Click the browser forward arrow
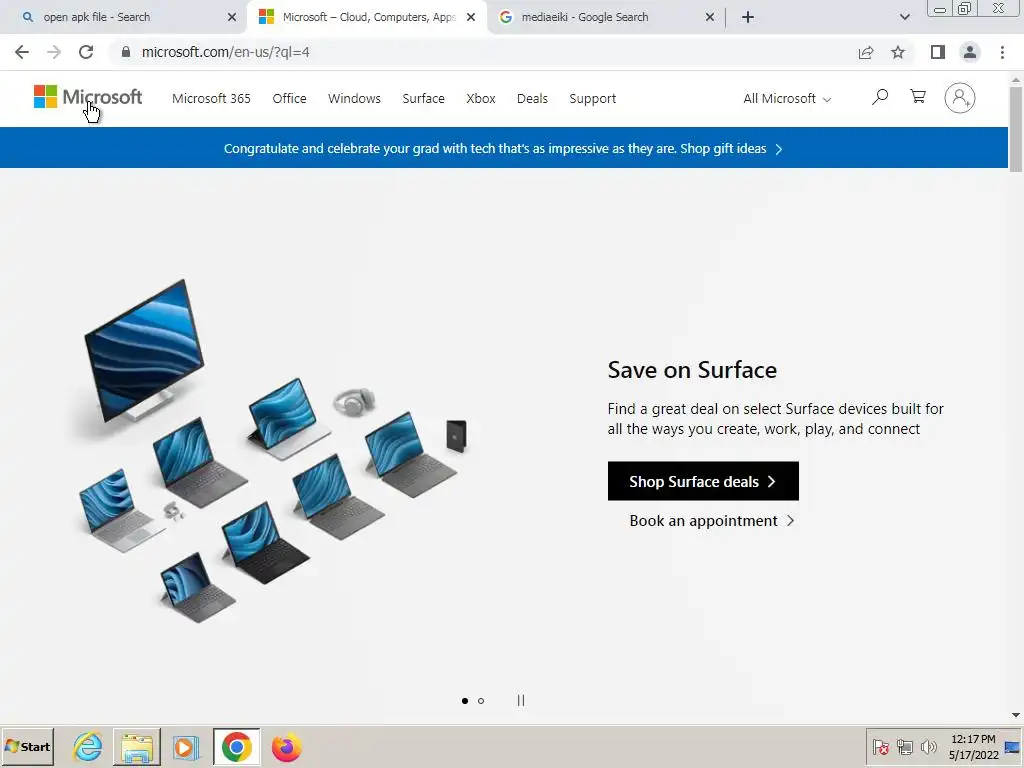 pyautogui.click(x=54, y=52)
